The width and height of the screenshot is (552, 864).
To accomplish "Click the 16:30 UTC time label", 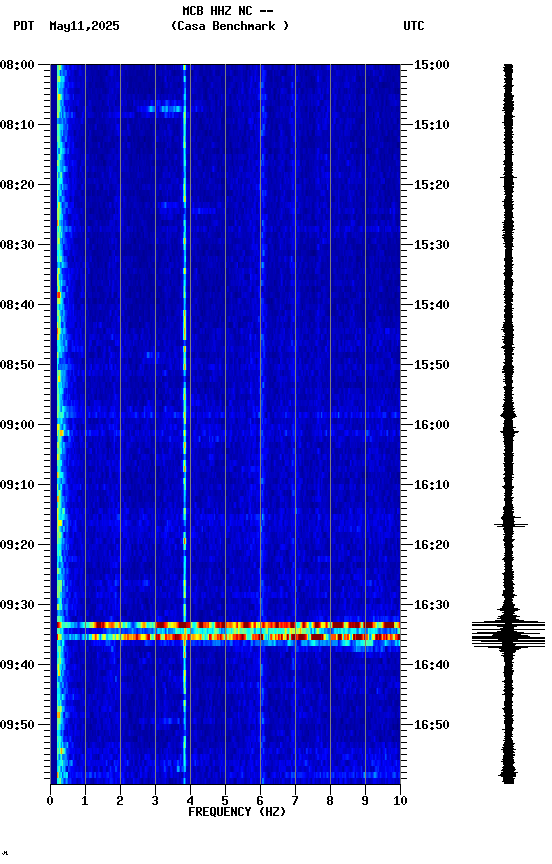I will (x=432, y=605).
